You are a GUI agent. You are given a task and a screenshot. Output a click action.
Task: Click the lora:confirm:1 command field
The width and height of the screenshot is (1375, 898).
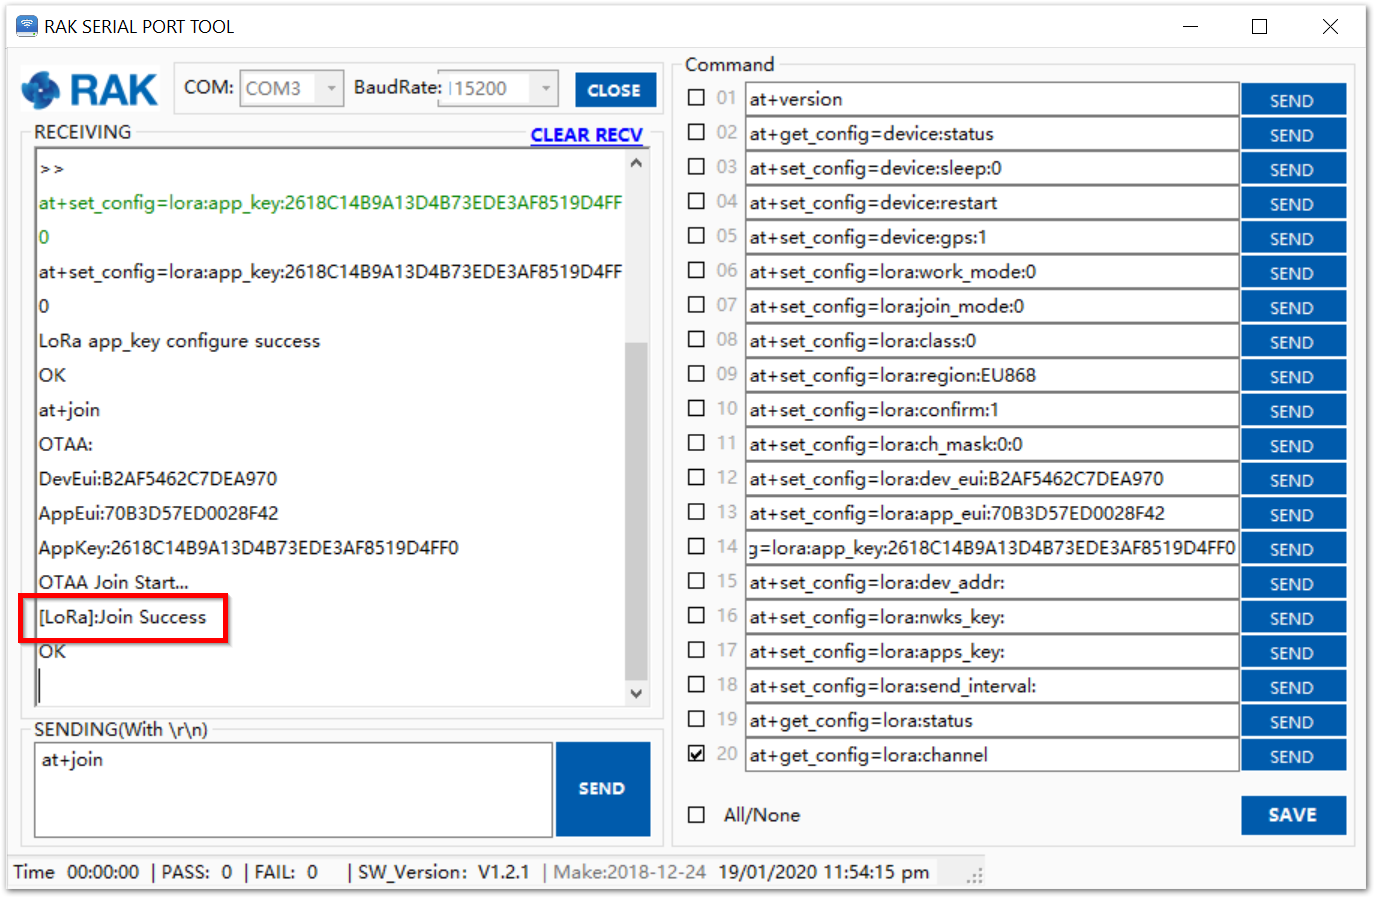992,410
